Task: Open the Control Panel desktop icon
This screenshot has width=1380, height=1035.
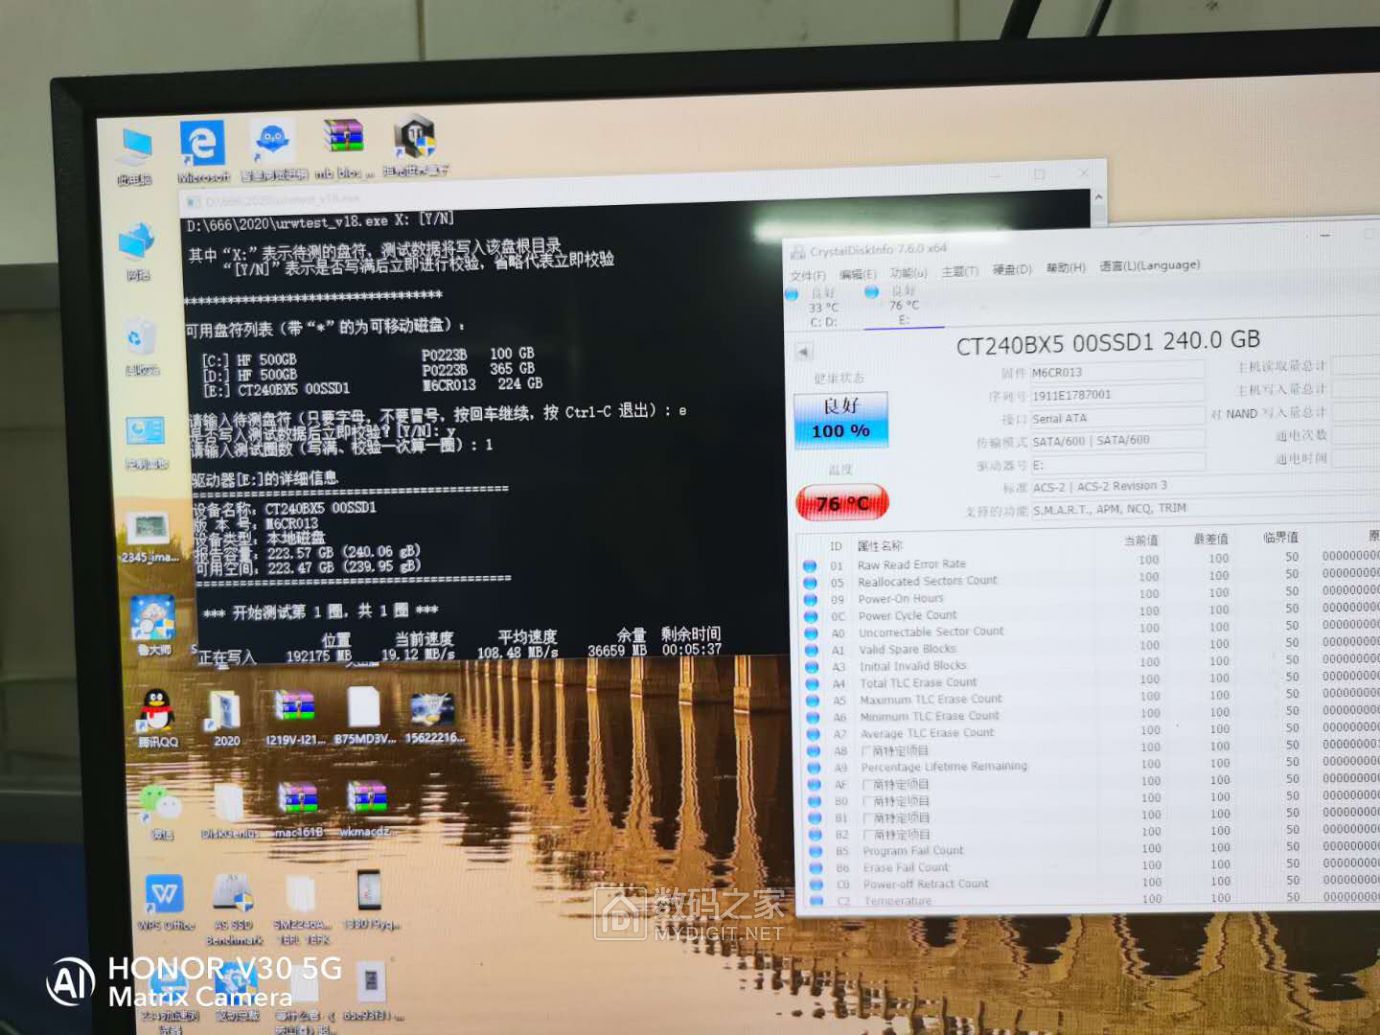Action: (x=146, y=442)
